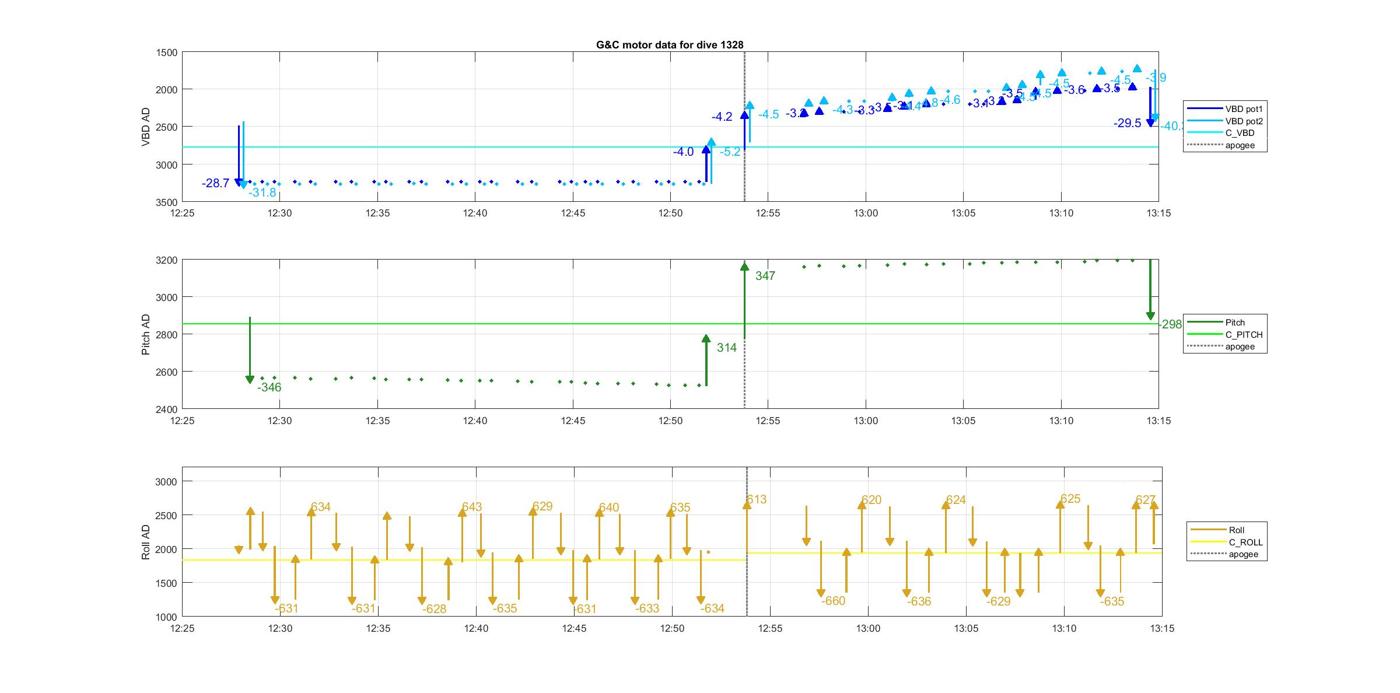Select the Roll AD y-axis label

(x=146, y=541)
